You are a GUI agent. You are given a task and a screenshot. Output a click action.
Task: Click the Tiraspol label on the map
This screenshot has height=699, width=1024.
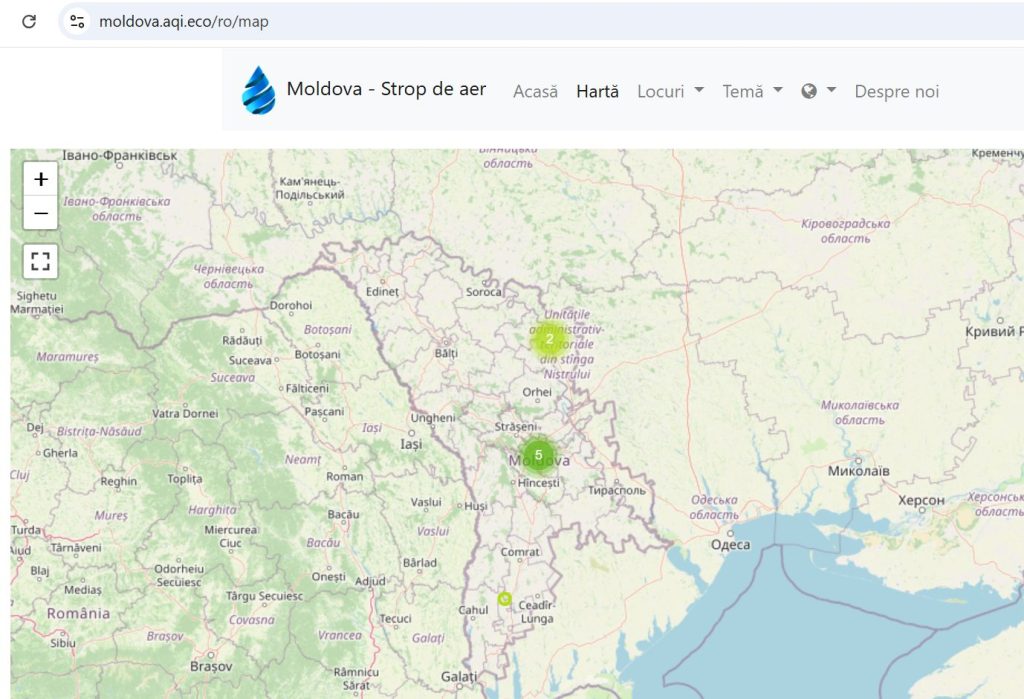click(x=619, y=488)
